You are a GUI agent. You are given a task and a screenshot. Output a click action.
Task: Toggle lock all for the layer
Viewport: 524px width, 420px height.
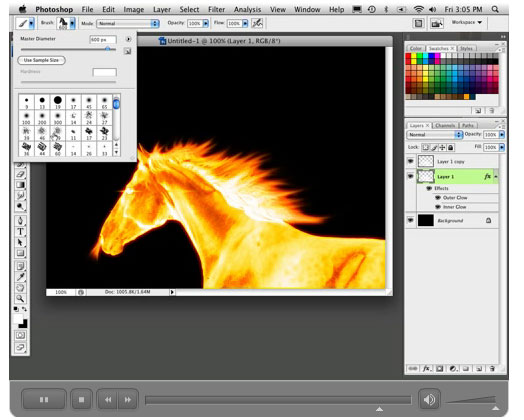click(450, 147)
